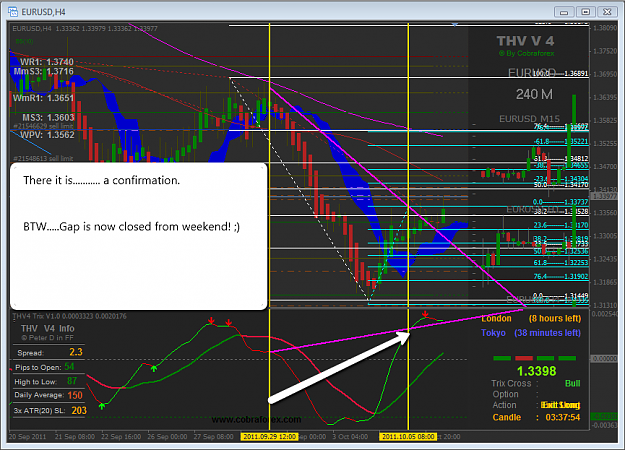625x450 pixels.
Task: Select the 'WR1: 1.3740' level label
Action: pyautogui.click(x=47, y=62)
